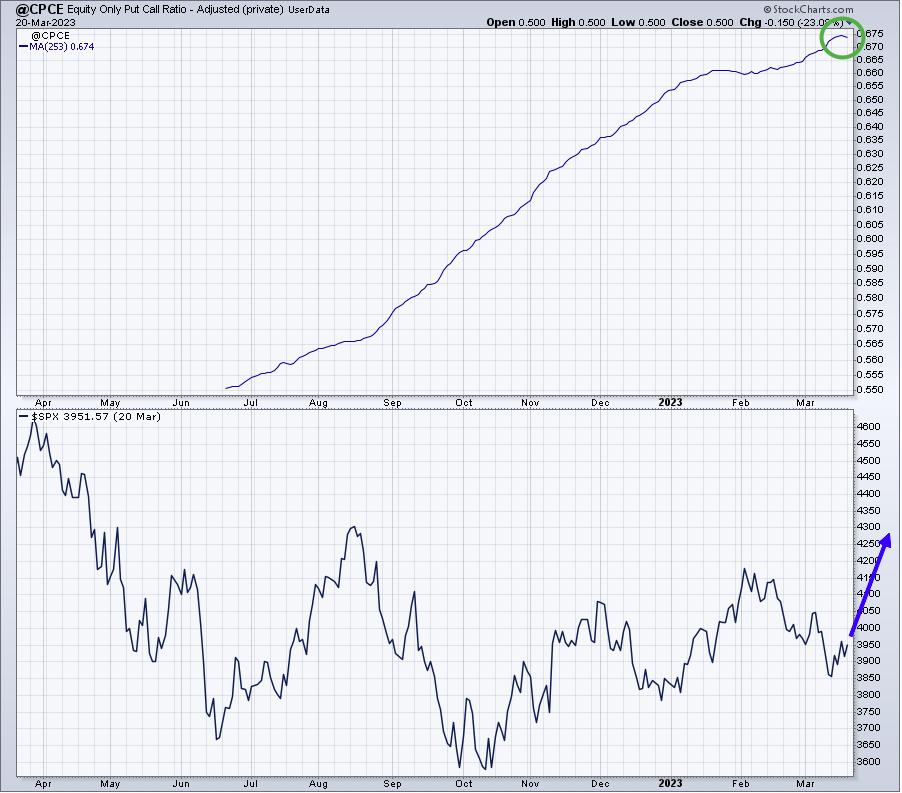Click the 4600 value on SPX axis

pyautogui.click(x=871, y=427)
